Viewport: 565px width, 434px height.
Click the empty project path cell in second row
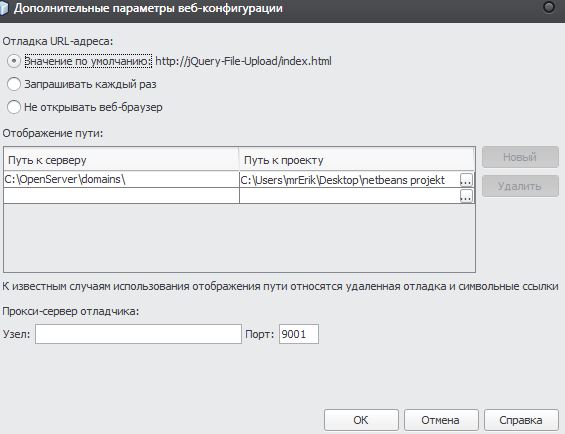pyautogui.click(x=350, y=196)
